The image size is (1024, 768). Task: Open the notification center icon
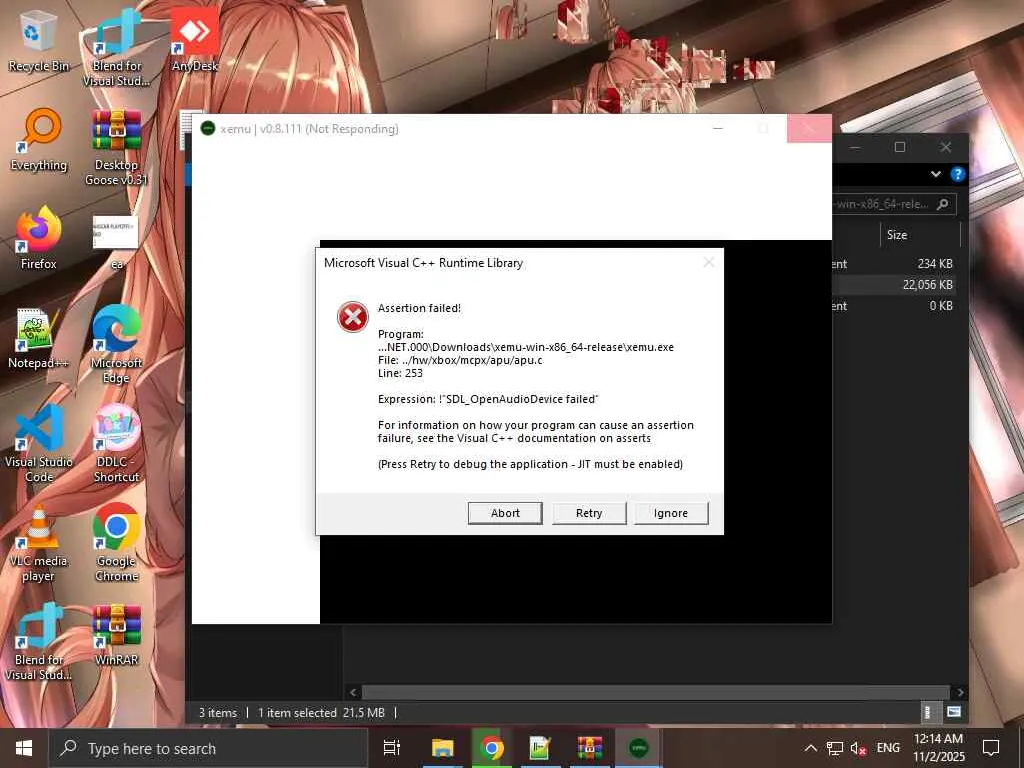991,748
